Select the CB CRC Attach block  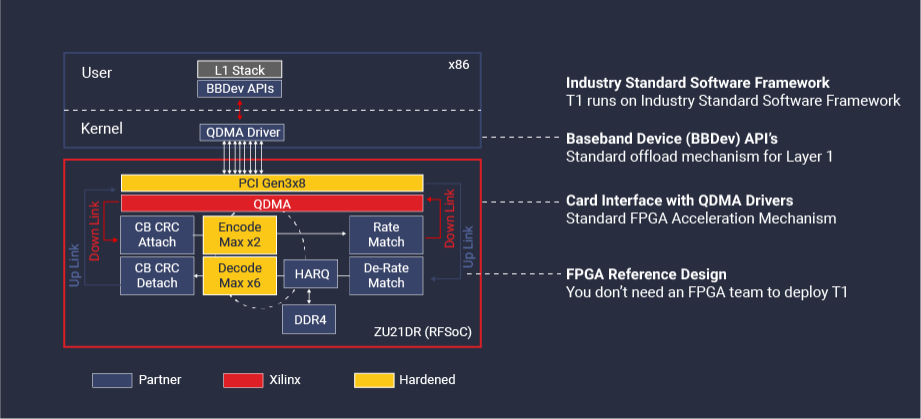157,234
